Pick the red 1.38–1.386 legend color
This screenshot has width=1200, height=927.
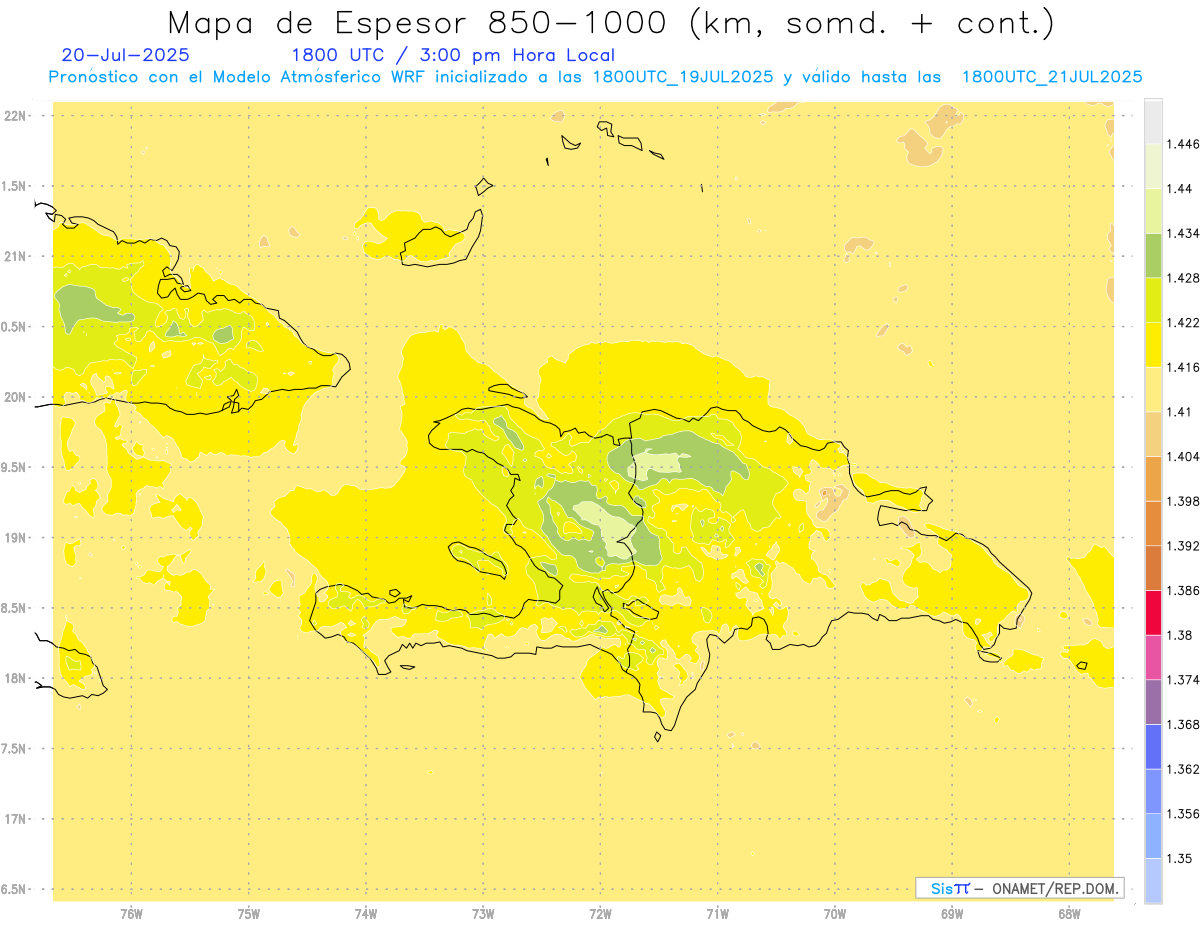pos(1153,612)
